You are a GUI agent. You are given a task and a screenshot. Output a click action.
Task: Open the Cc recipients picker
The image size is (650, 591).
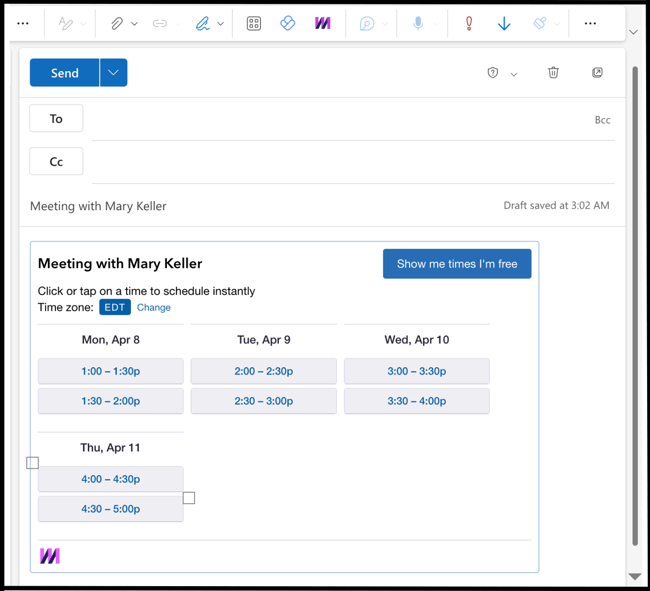56,161
